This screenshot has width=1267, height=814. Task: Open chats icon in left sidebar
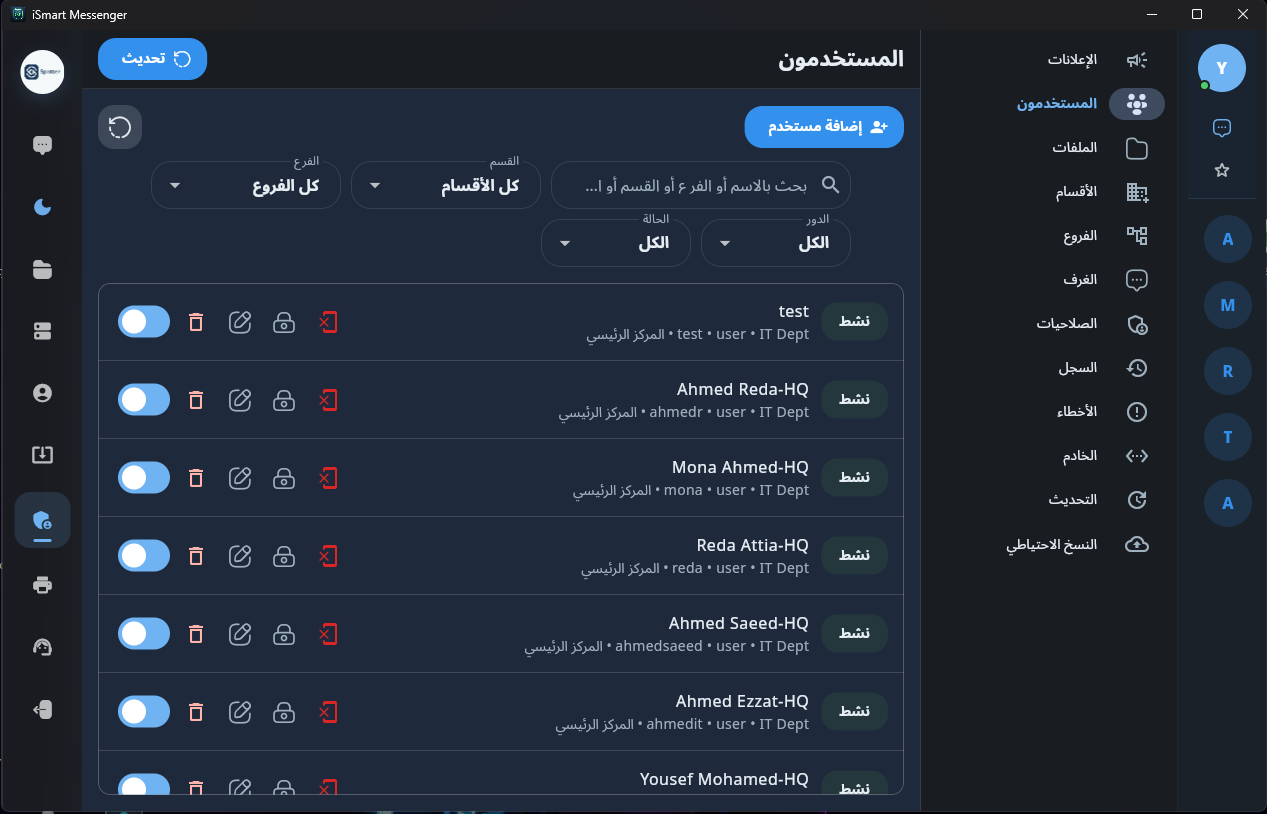[42, 145]
